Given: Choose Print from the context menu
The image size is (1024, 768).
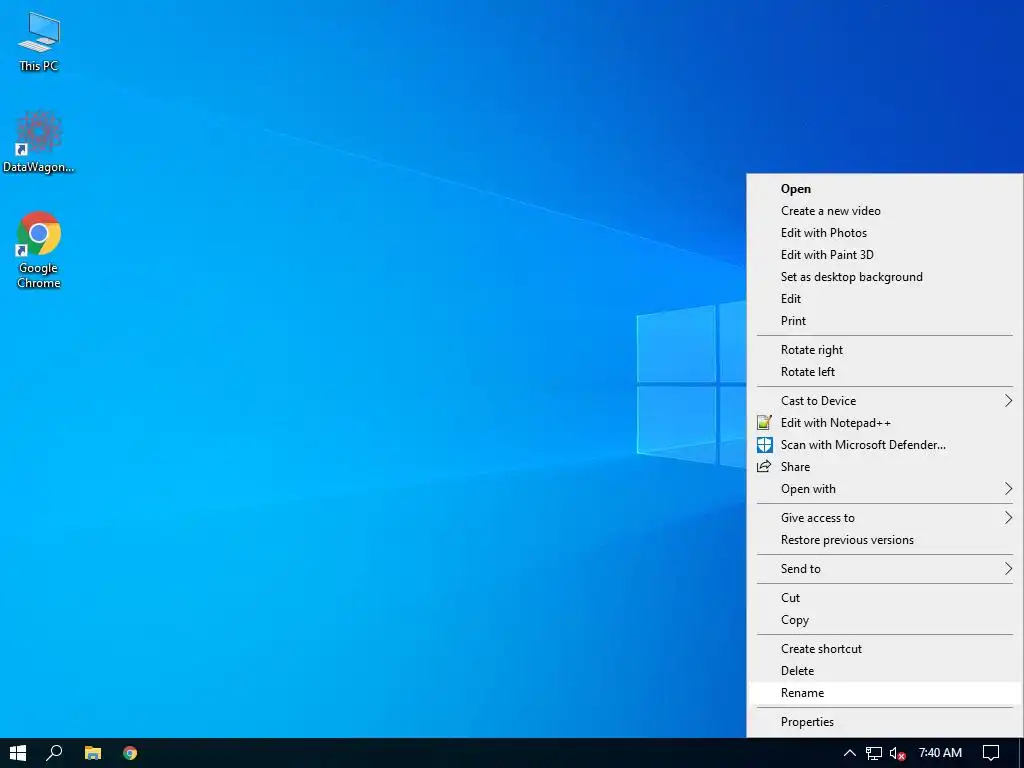Looking at the screenshot, I should [x=884, y=321].
